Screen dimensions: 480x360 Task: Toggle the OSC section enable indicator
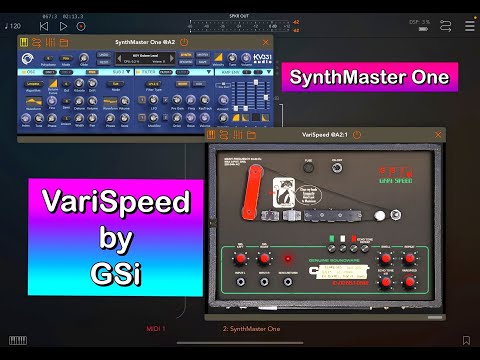[23, 72]
